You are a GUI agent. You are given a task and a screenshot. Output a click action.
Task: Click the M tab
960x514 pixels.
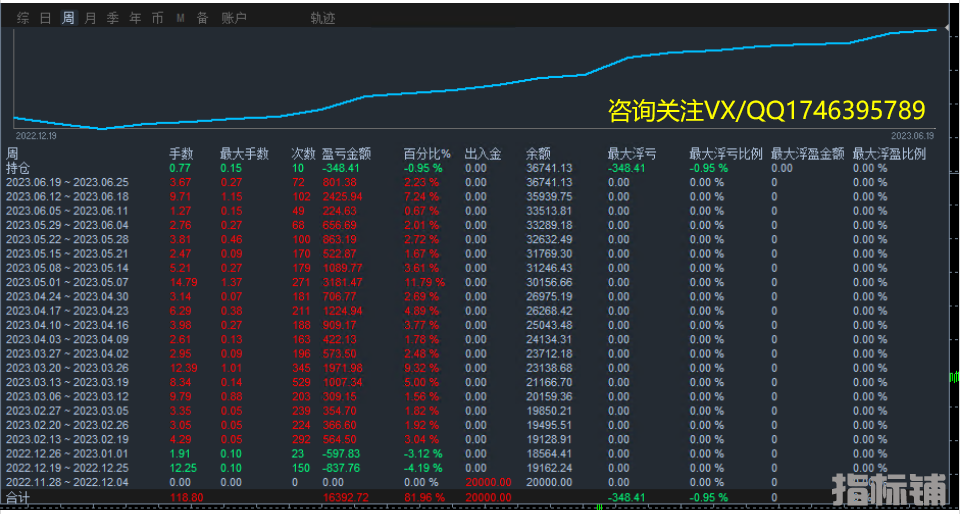(180, 18)
